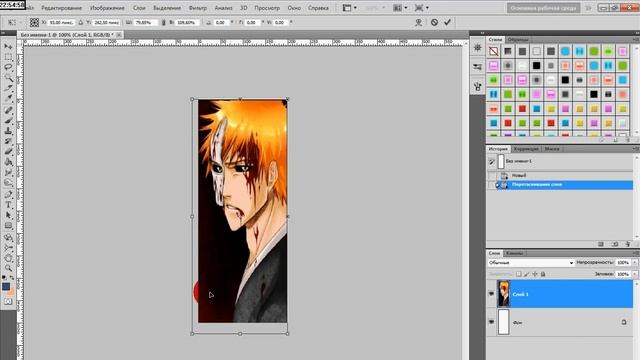Switch to the Каналы tab

514,253
